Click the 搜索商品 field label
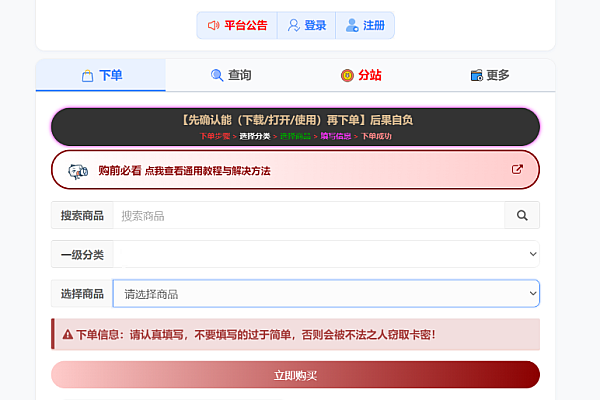 (x=82, y=216)
